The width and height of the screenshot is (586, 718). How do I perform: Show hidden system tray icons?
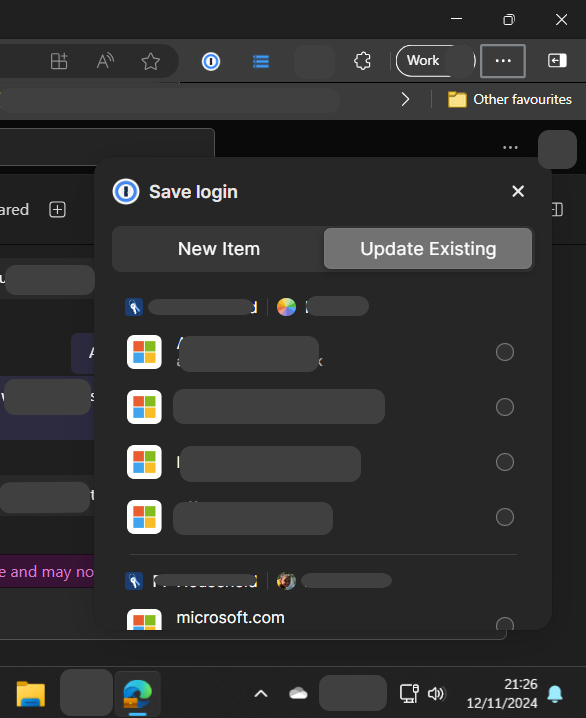click(261, 694)
